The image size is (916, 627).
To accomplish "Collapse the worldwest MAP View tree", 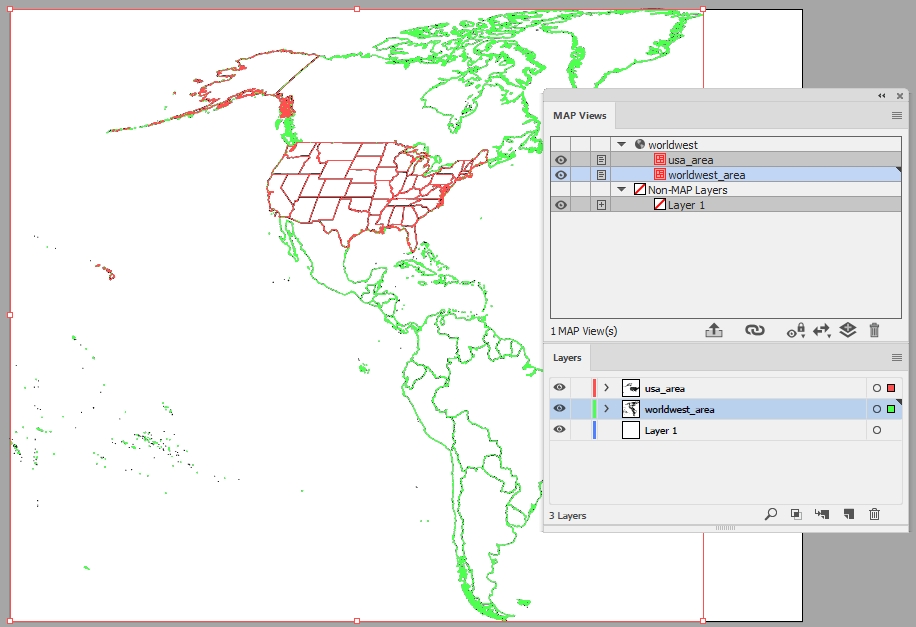I will click(x=621, y=143).
